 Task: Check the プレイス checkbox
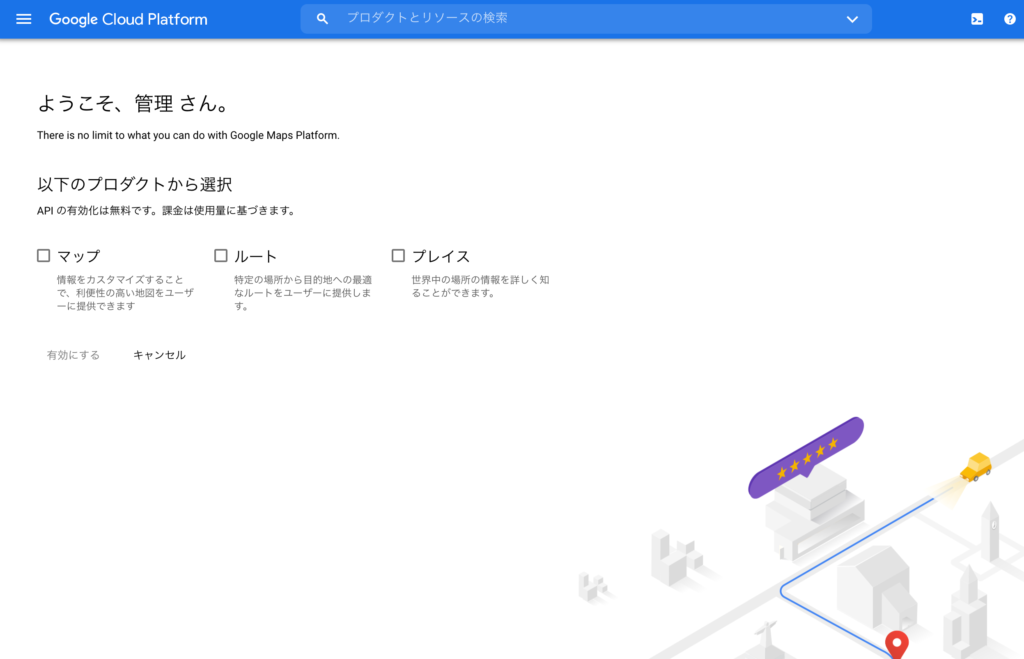click(398, 255)
